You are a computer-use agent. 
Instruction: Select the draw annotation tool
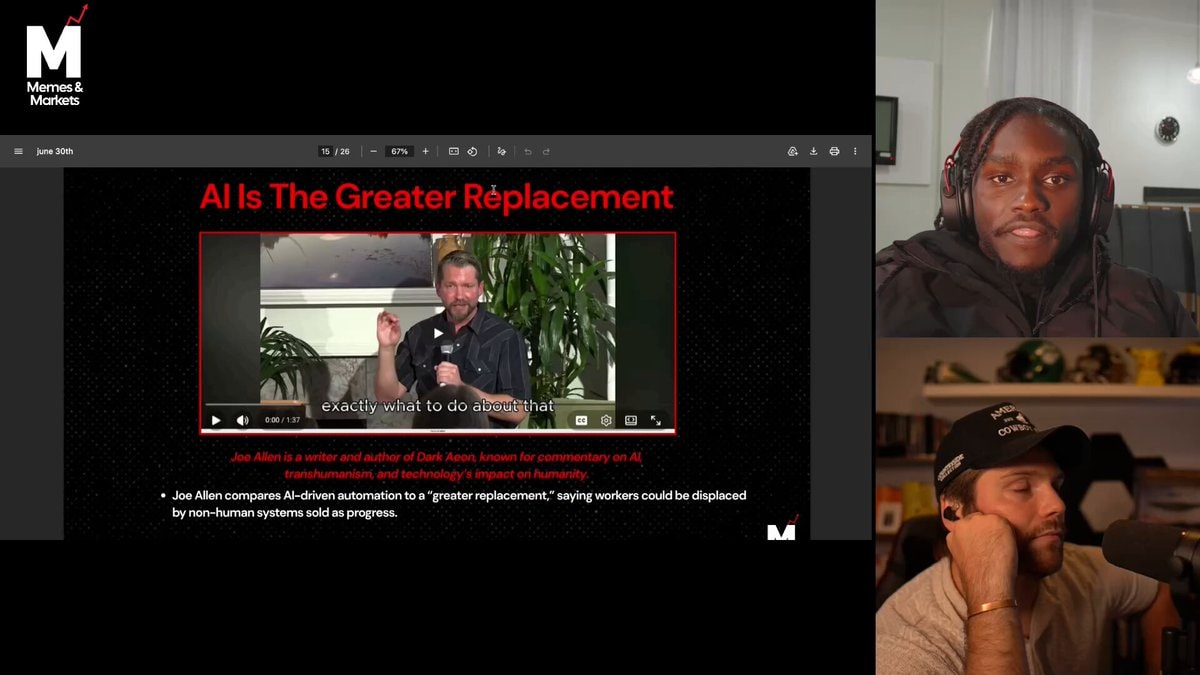tap(501, 152)
